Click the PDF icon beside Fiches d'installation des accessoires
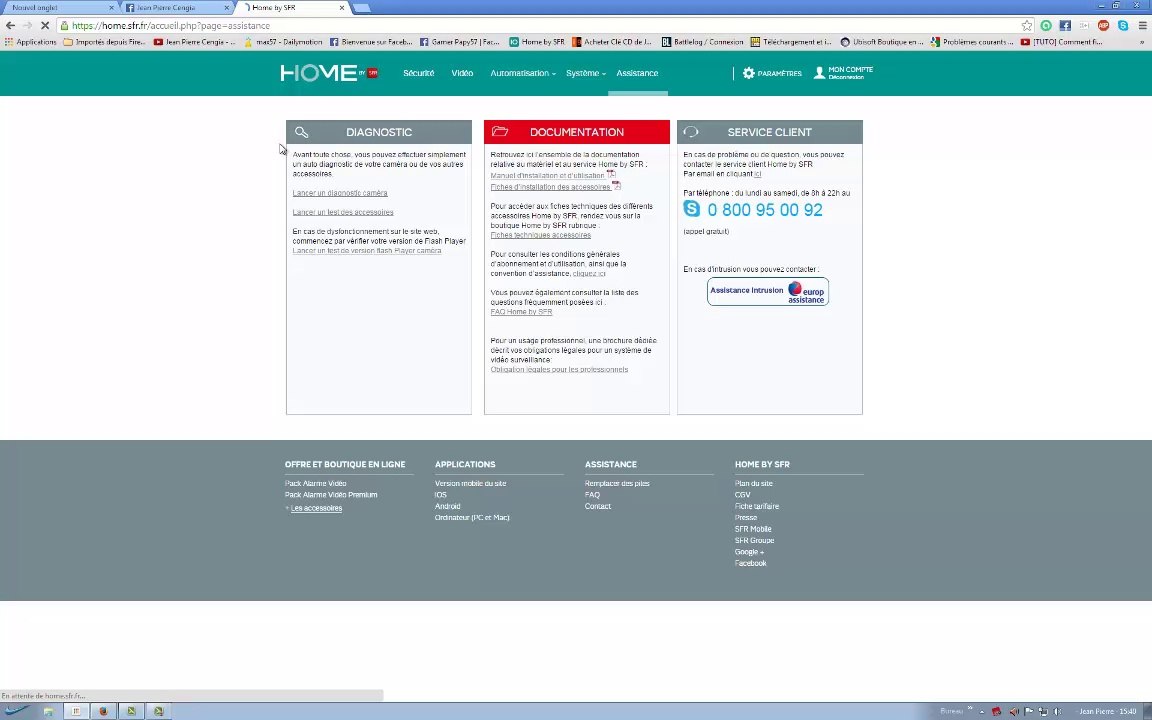1152x720 pixels. (616, 186)
